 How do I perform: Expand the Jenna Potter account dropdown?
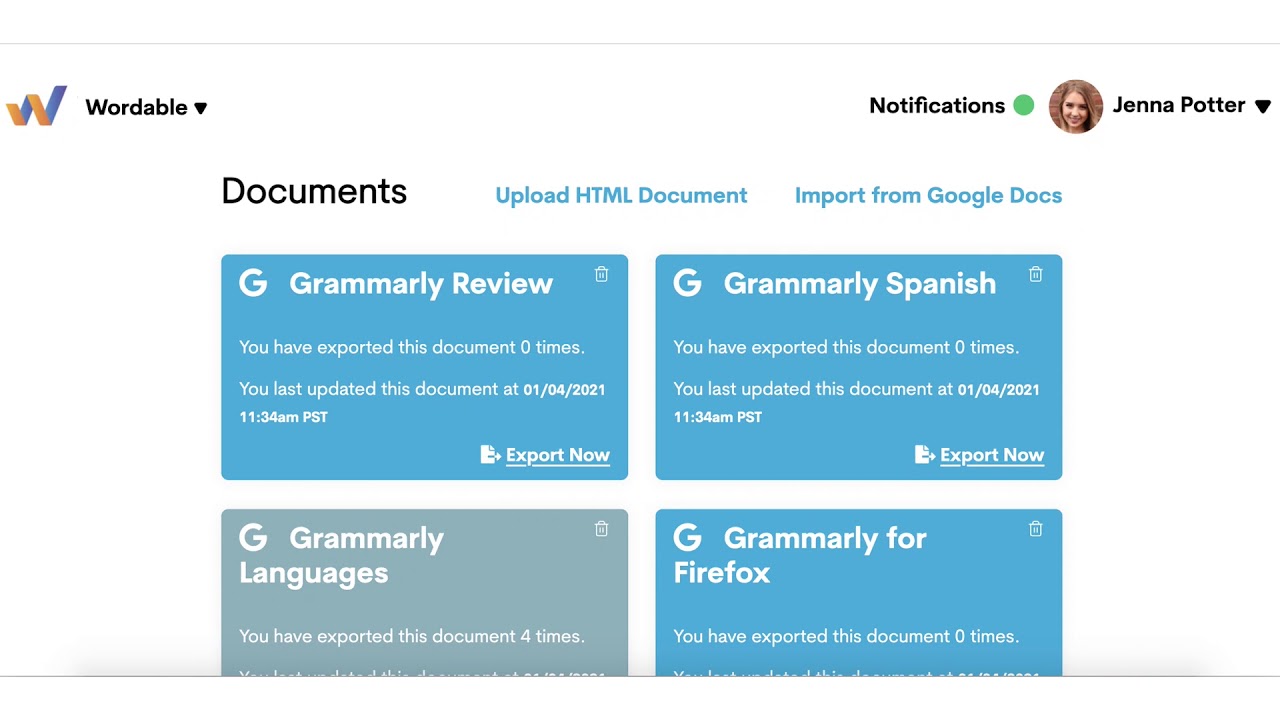click(x=1262, y=106)
